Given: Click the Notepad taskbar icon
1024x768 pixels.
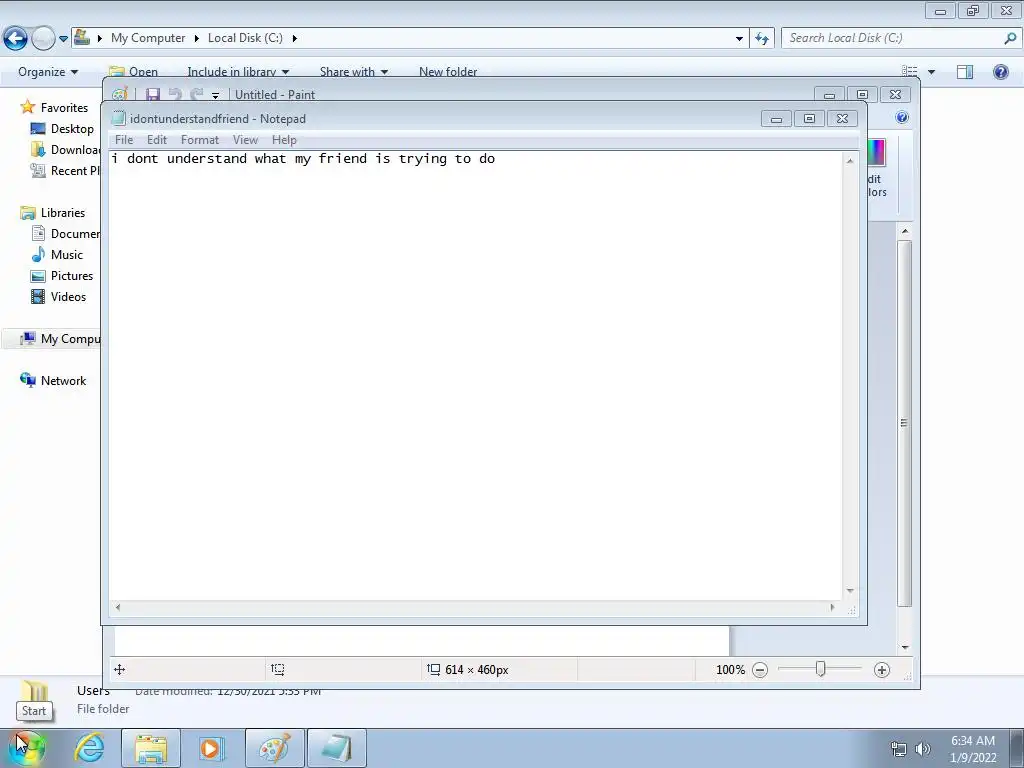Looking at the screenshot, I should 336,748.
